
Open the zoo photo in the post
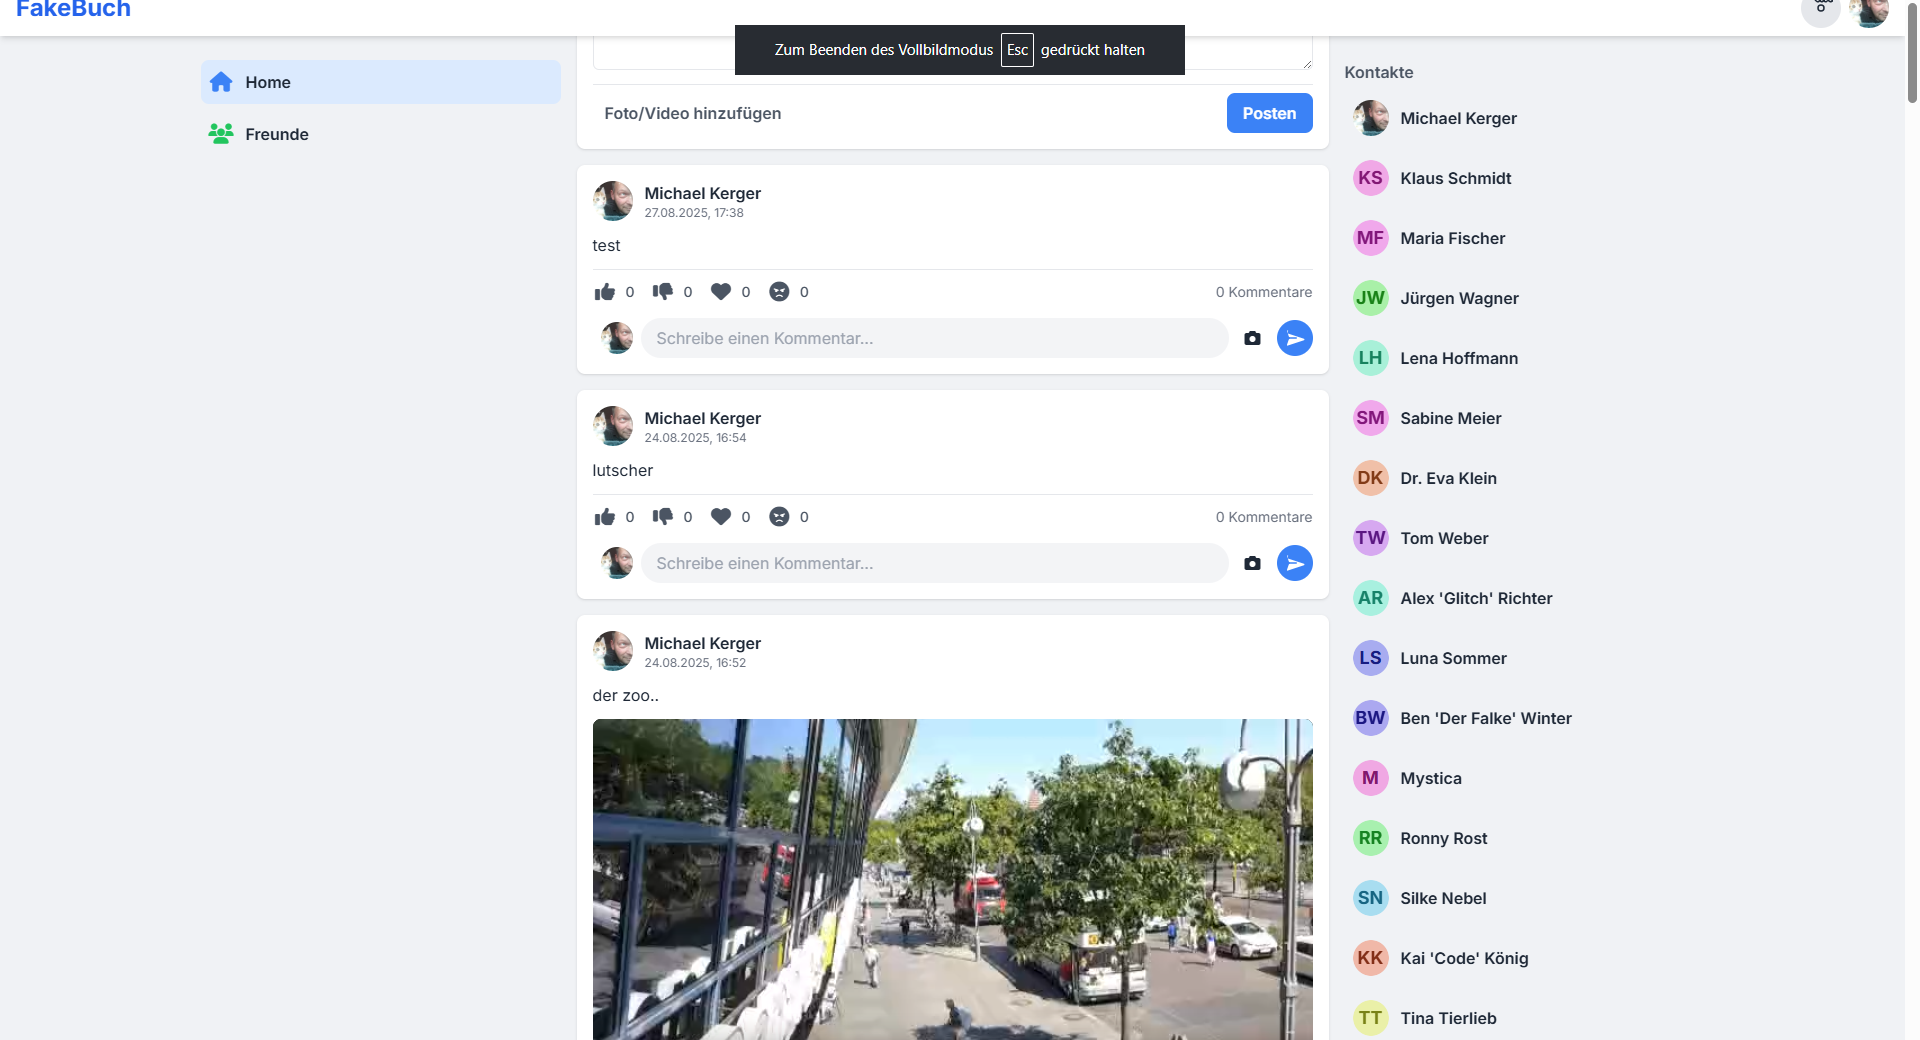tap(952, 879)
